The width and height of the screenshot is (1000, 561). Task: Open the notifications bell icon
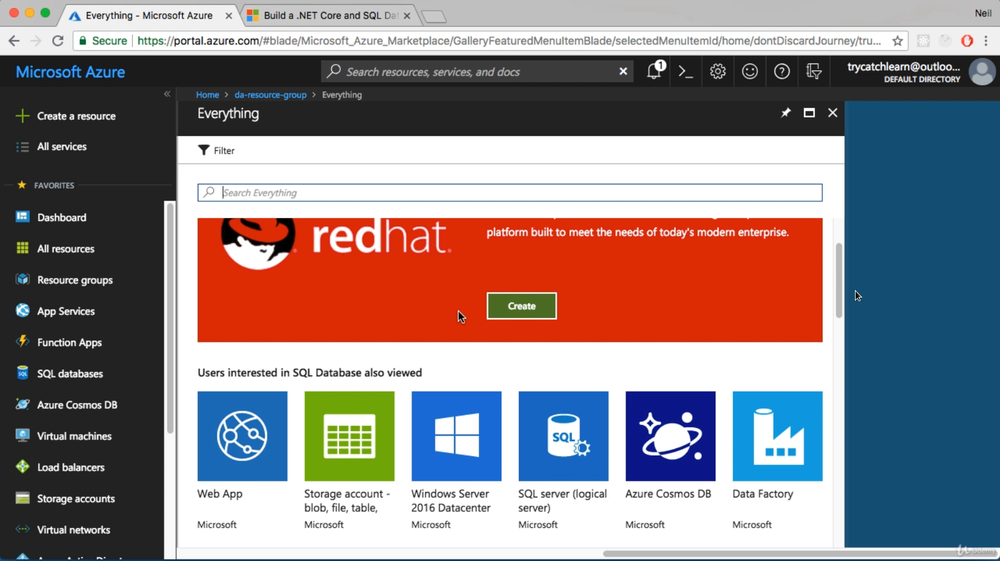point(654,71)
